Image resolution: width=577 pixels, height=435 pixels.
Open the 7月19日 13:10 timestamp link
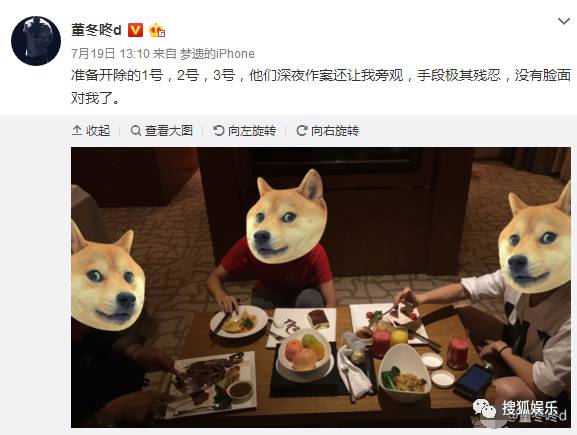point(110,54)
